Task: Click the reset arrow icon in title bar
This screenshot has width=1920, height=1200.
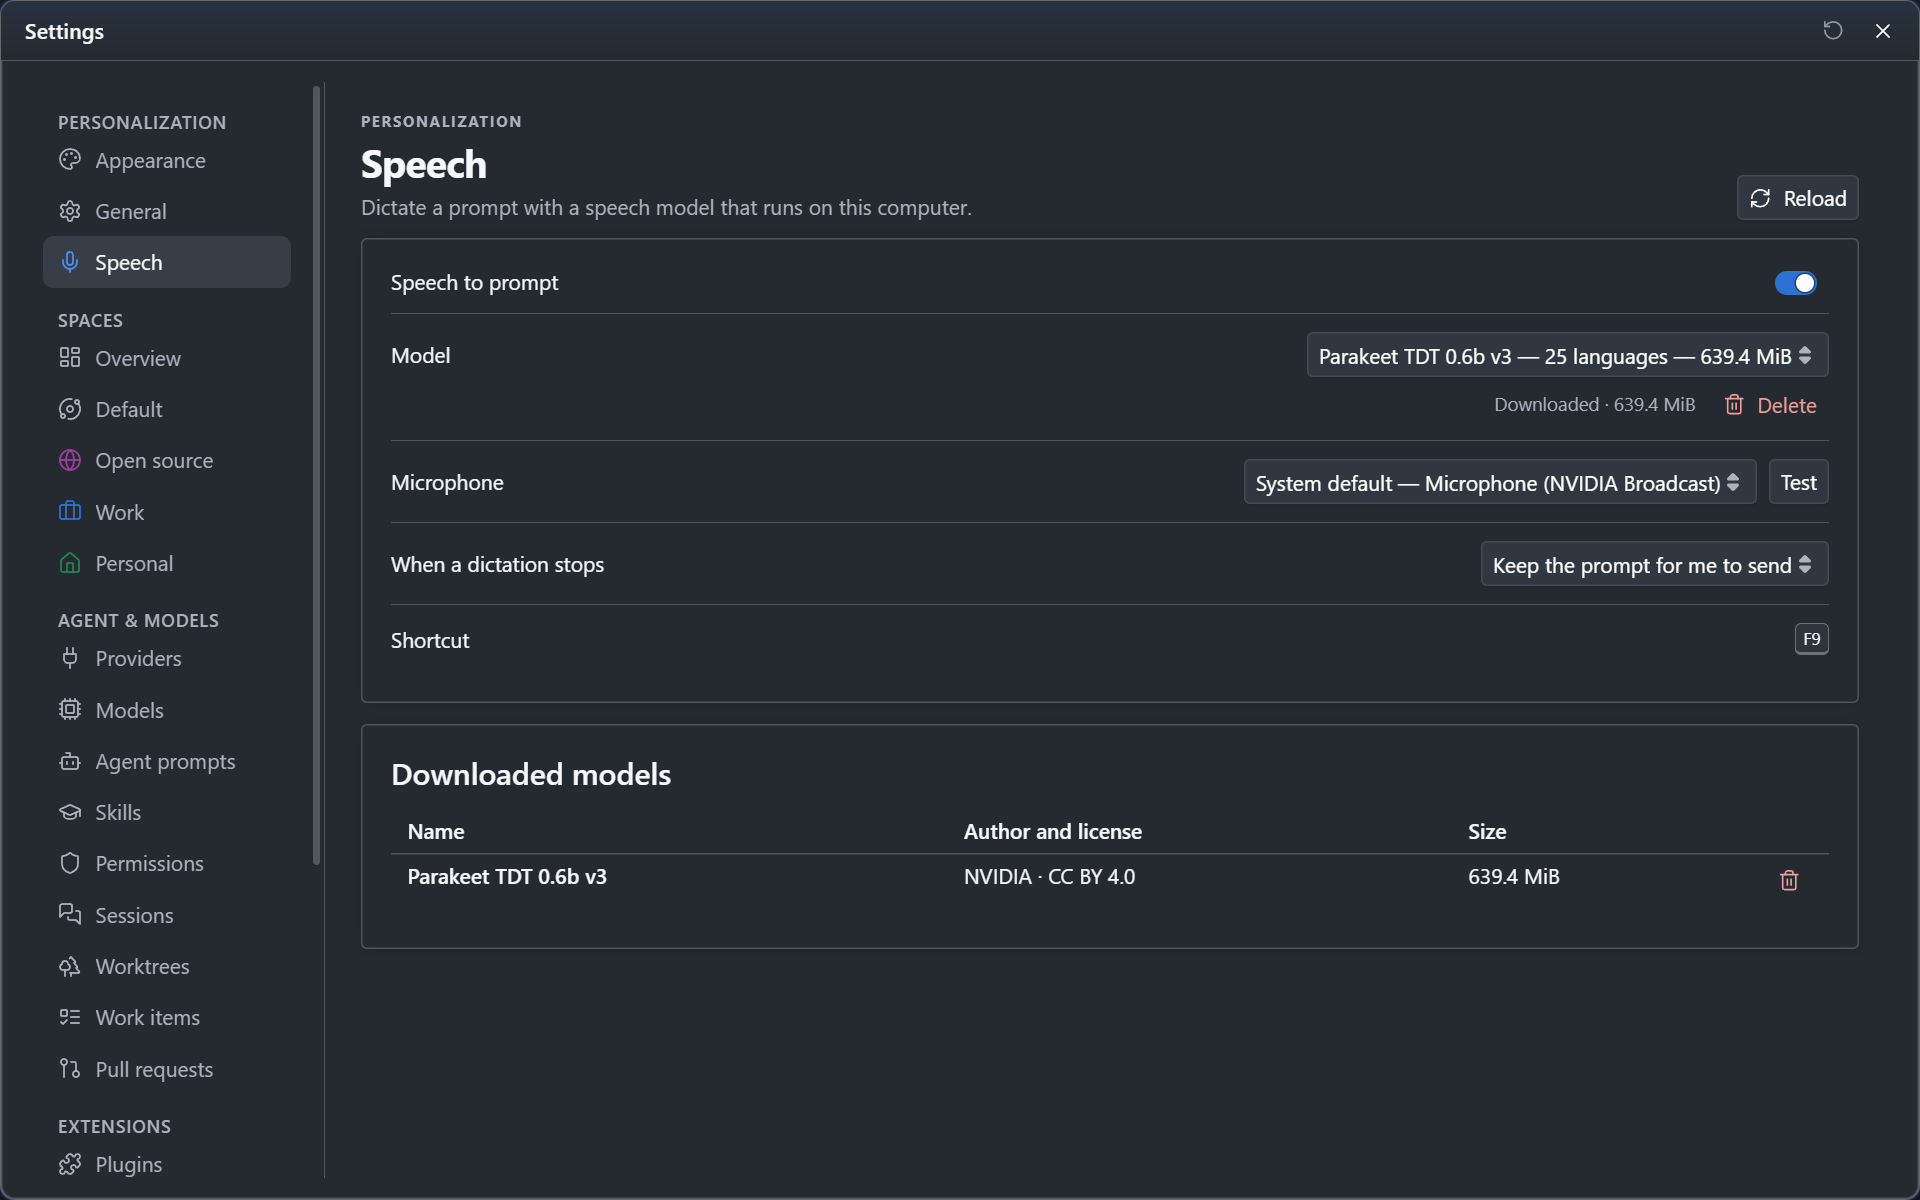Action: tap(1833, 31)
